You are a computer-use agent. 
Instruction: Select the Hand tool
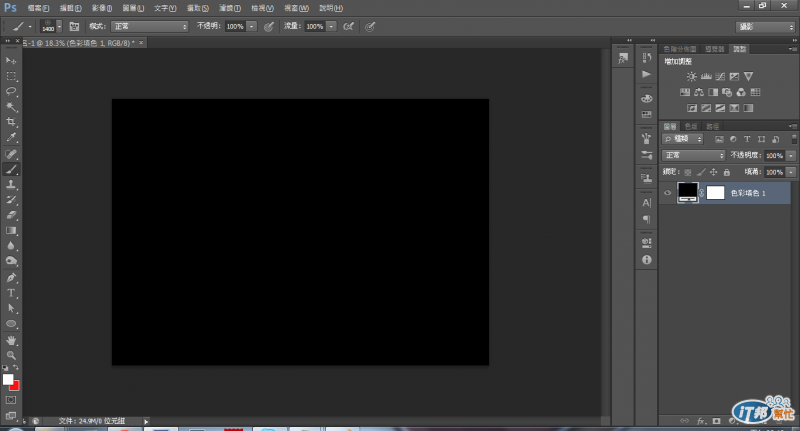point(11,340)
